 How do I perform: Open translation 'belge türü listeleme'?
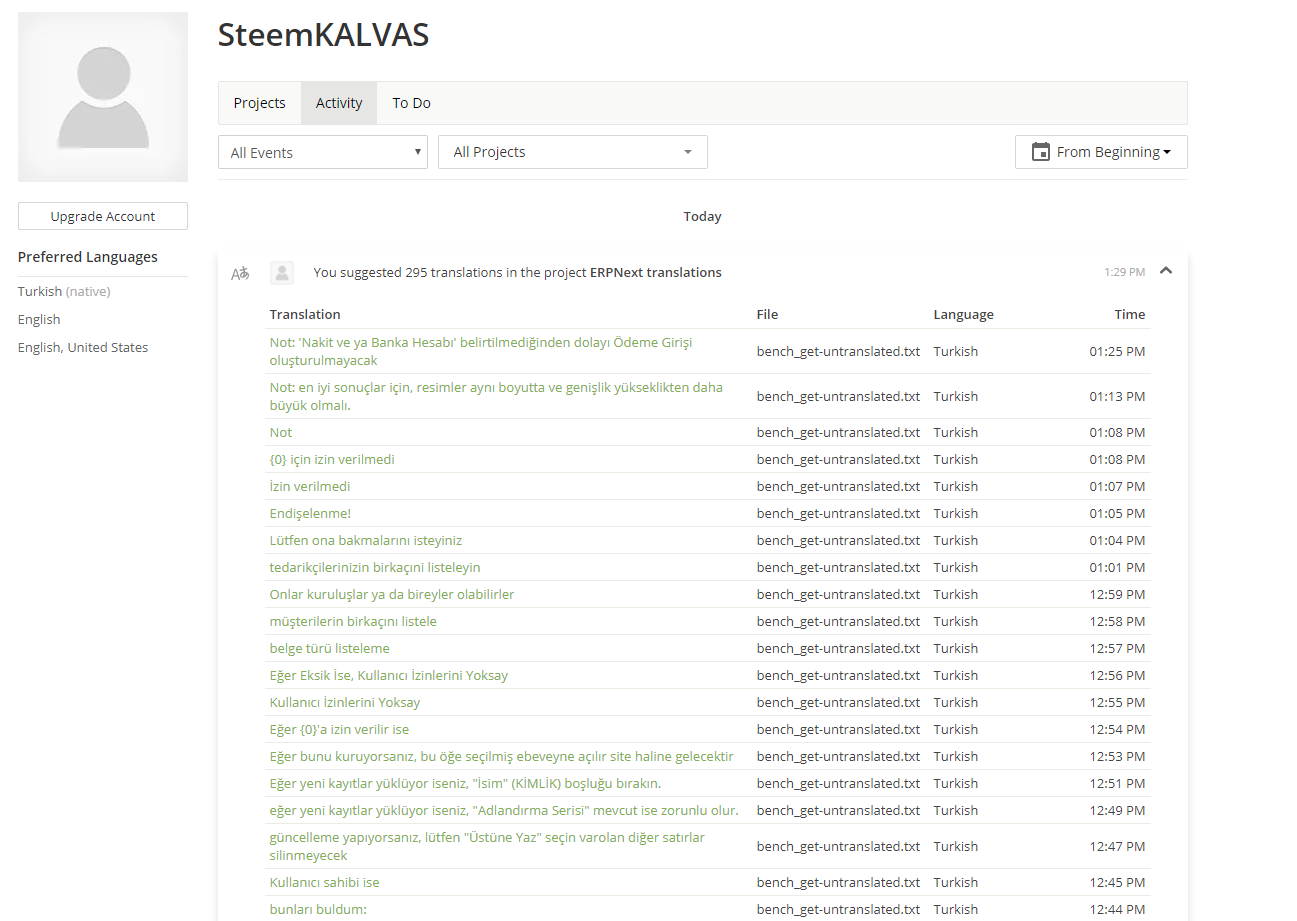330,648
